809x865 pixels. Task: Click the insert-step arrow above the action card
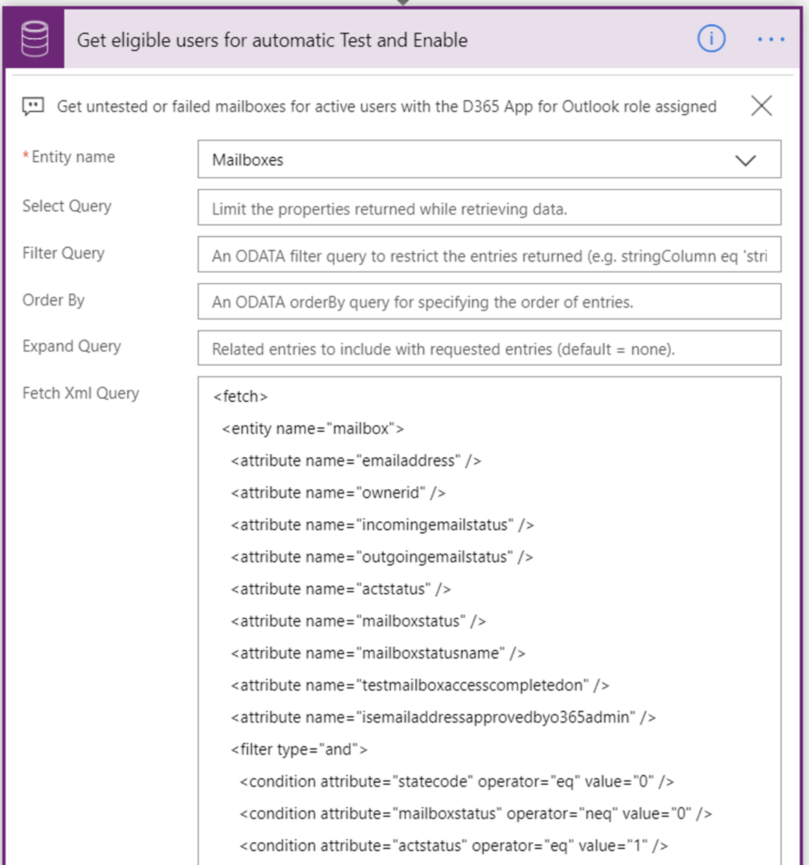coord(404,5)
